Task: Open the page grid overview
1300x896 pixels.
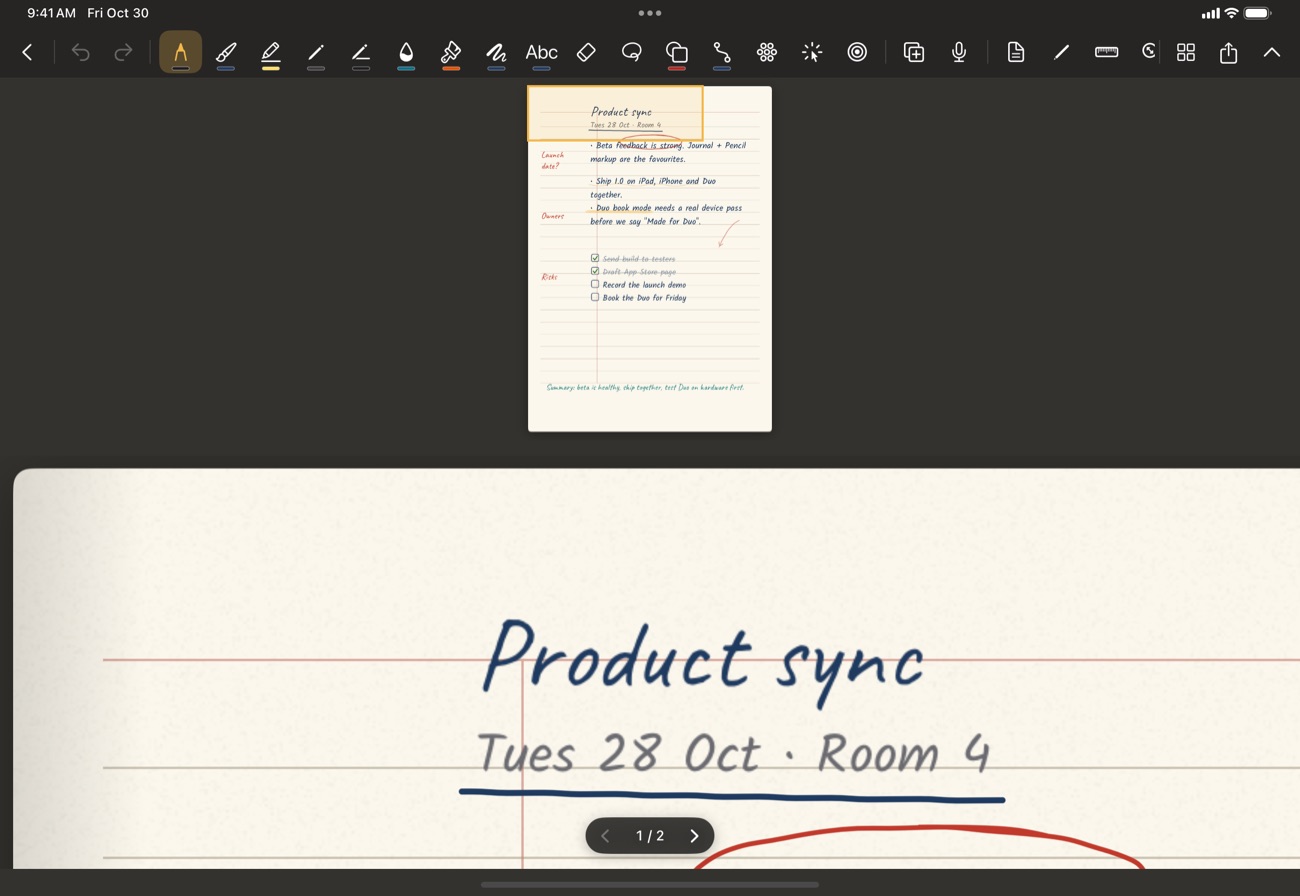Action: click(1186, 52)
